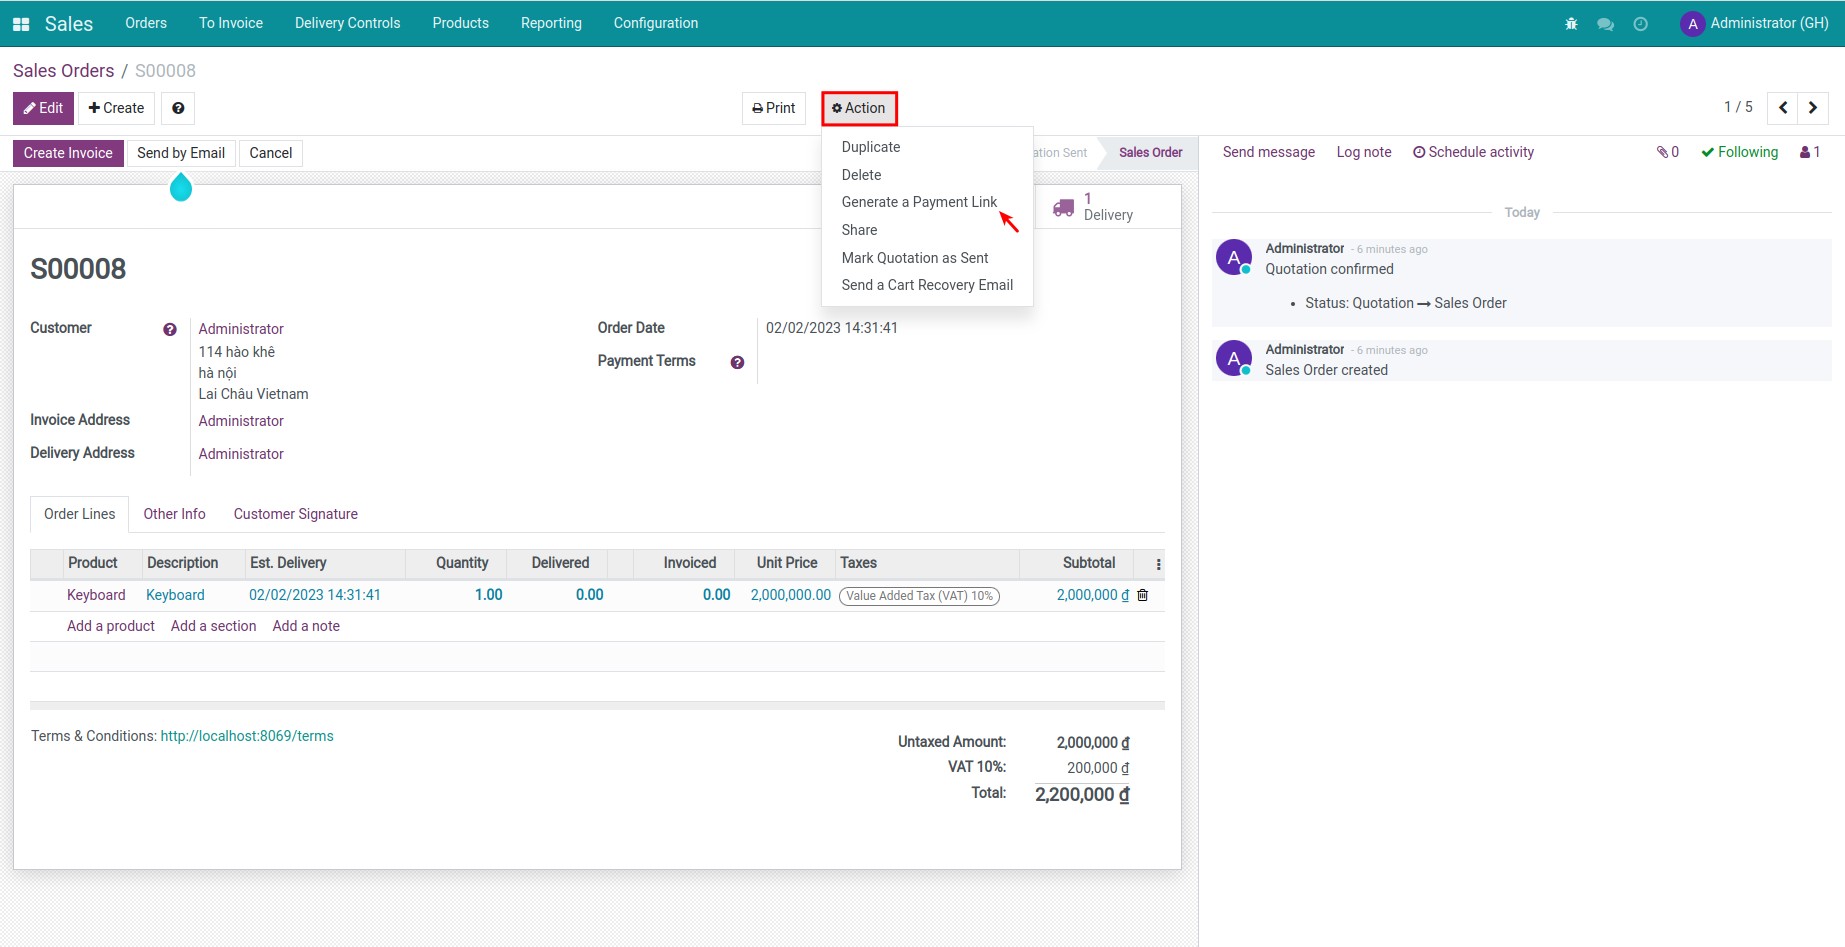Open the activities clock icon

[1640, 22]
